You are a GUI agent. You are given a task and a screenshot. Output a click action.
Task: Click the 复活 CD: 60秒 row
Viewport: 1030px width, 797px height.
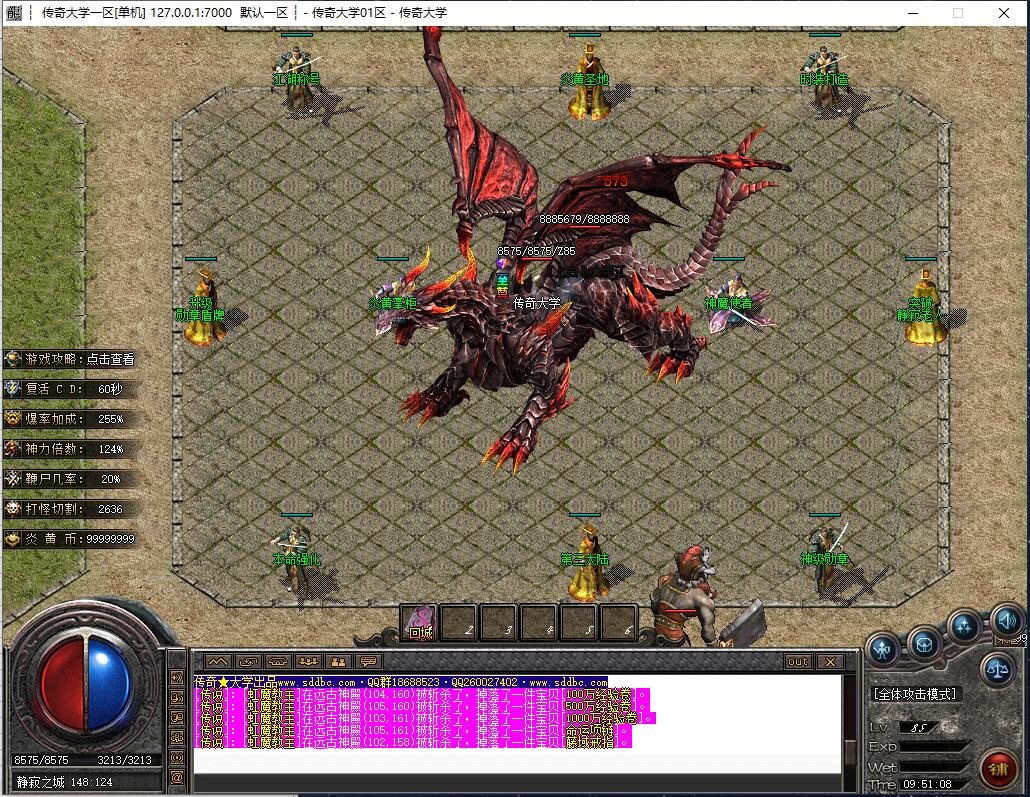70,389
